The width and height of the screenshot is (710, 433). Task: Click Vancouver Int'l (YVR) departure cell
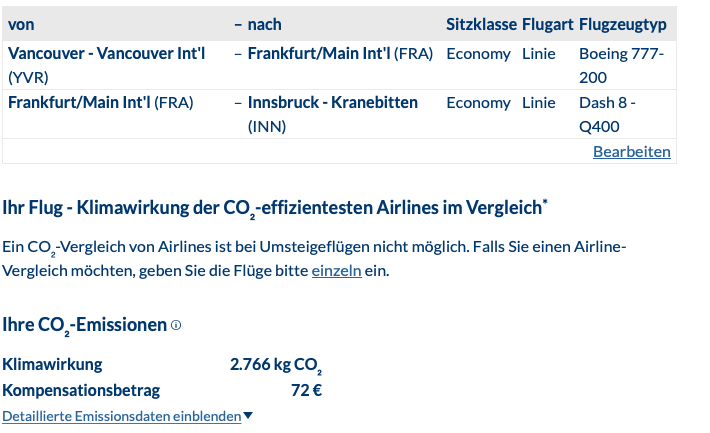pyautogui.click(x=106, y=65)
